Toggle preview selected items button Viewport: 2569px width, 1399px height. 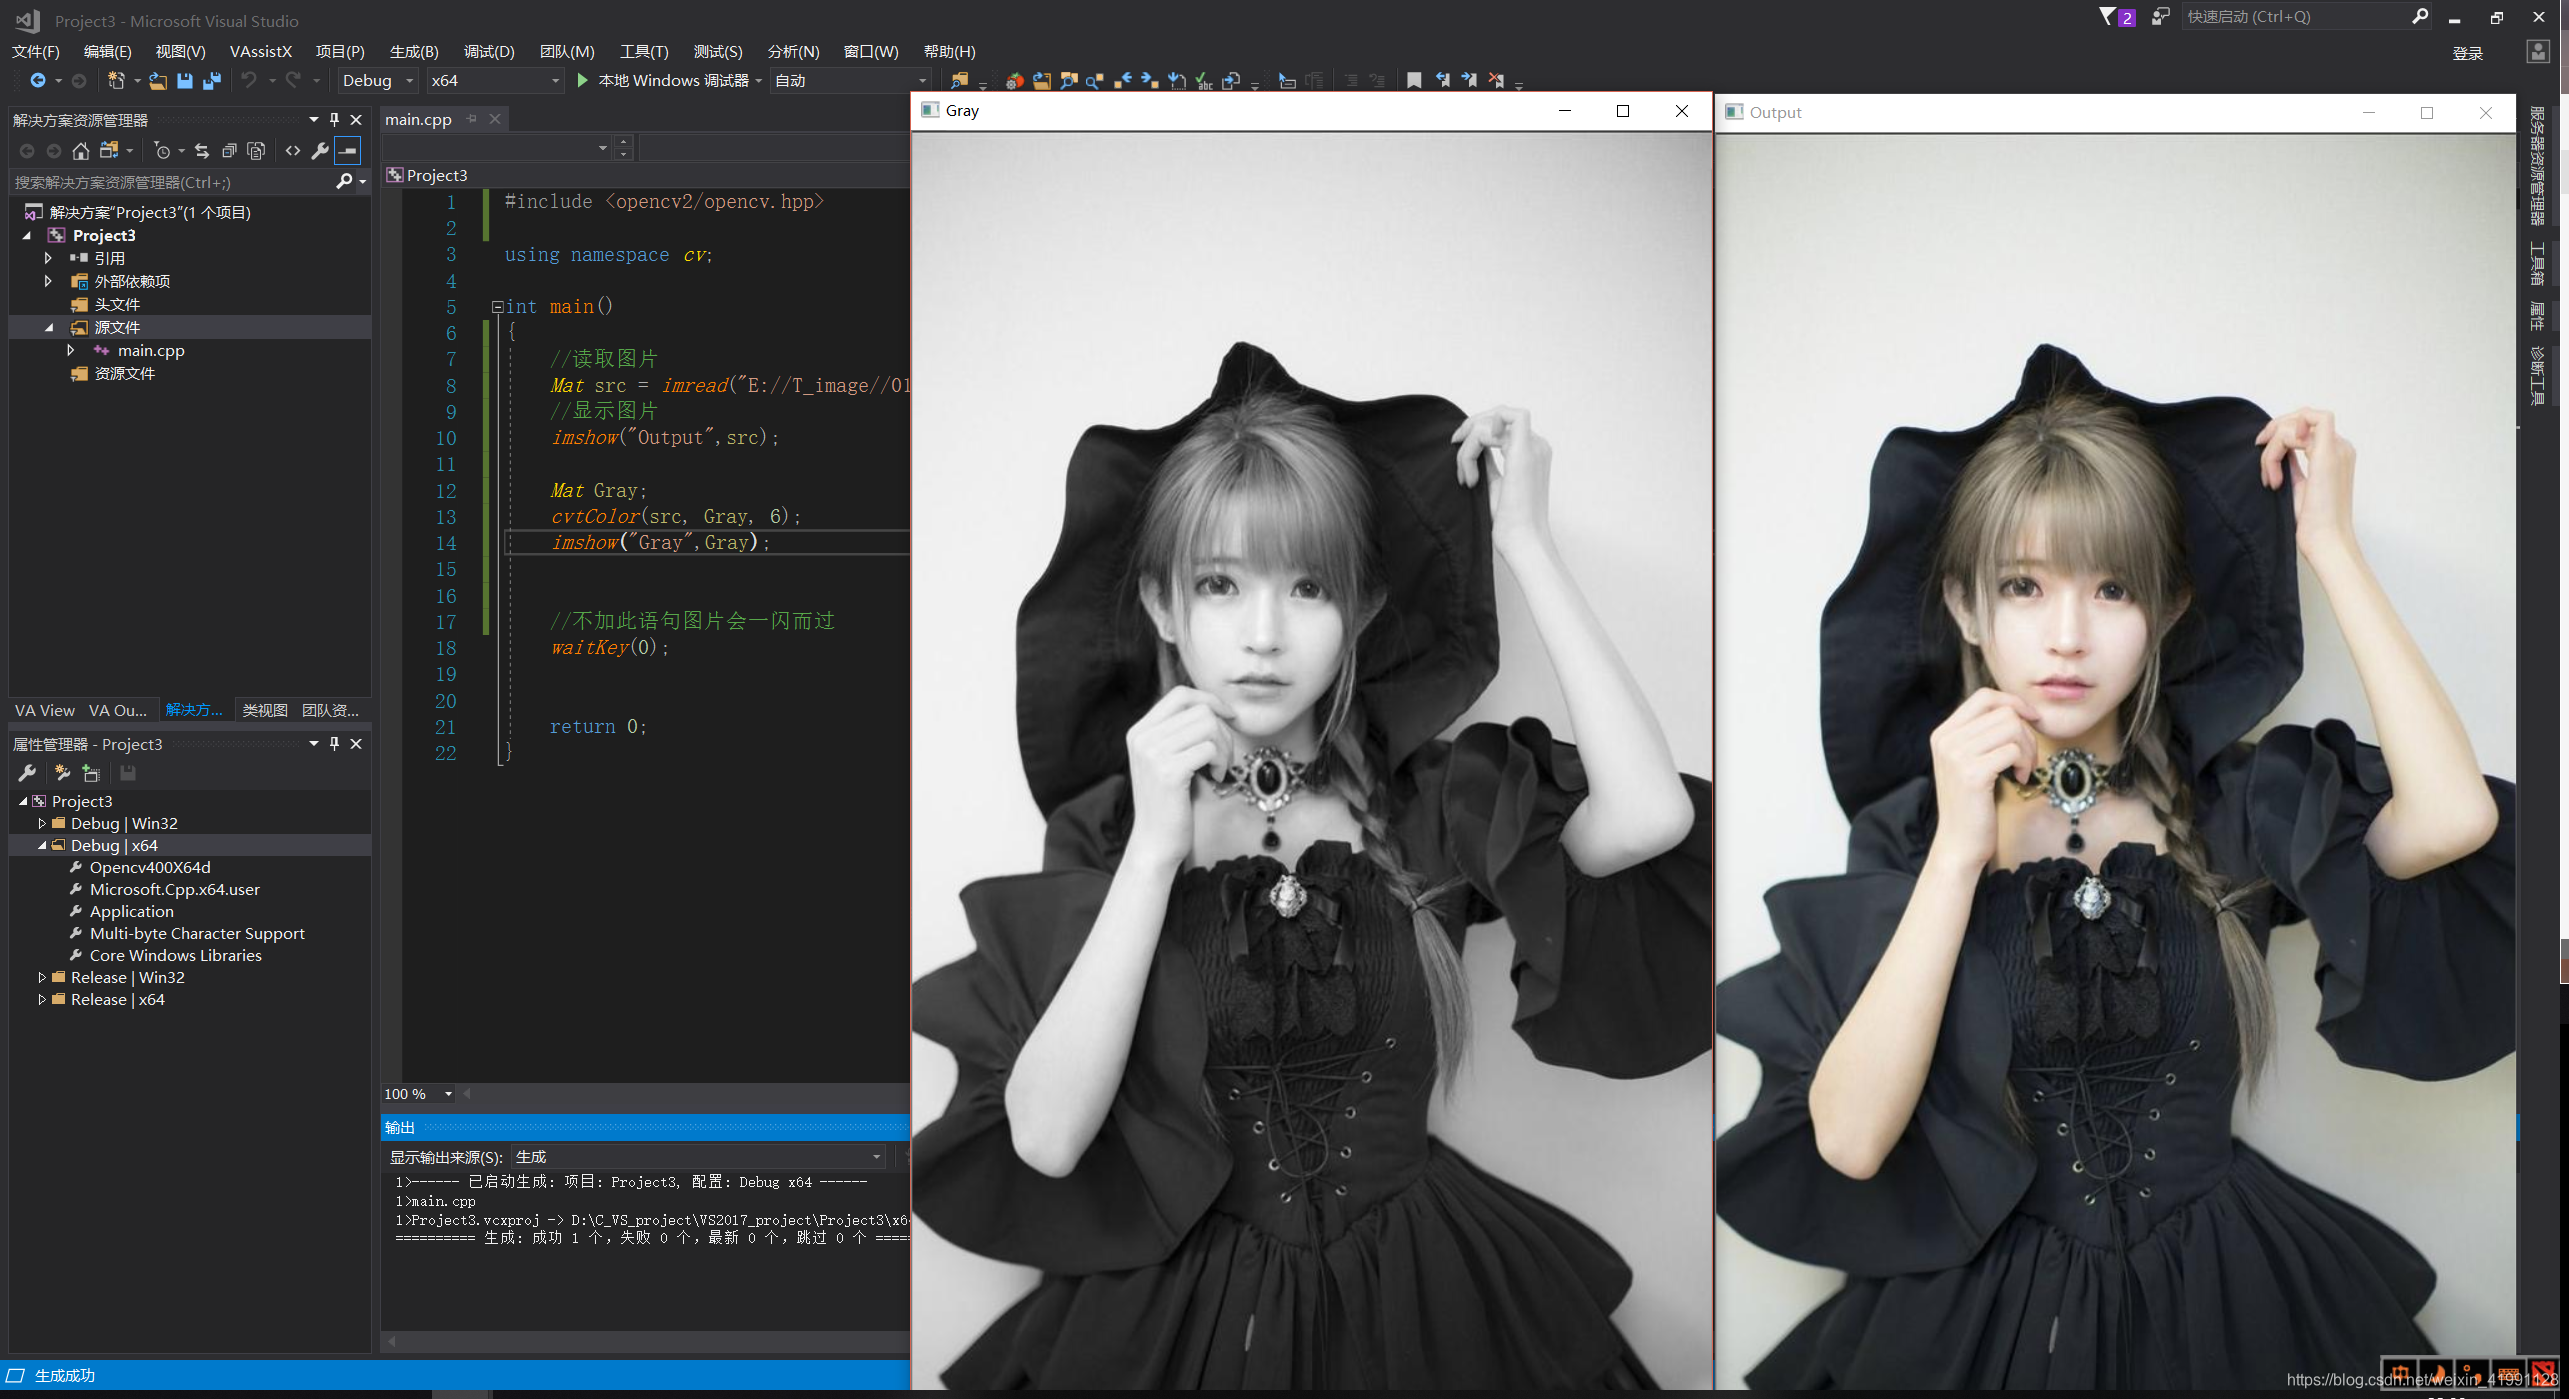tap(347, 151)
